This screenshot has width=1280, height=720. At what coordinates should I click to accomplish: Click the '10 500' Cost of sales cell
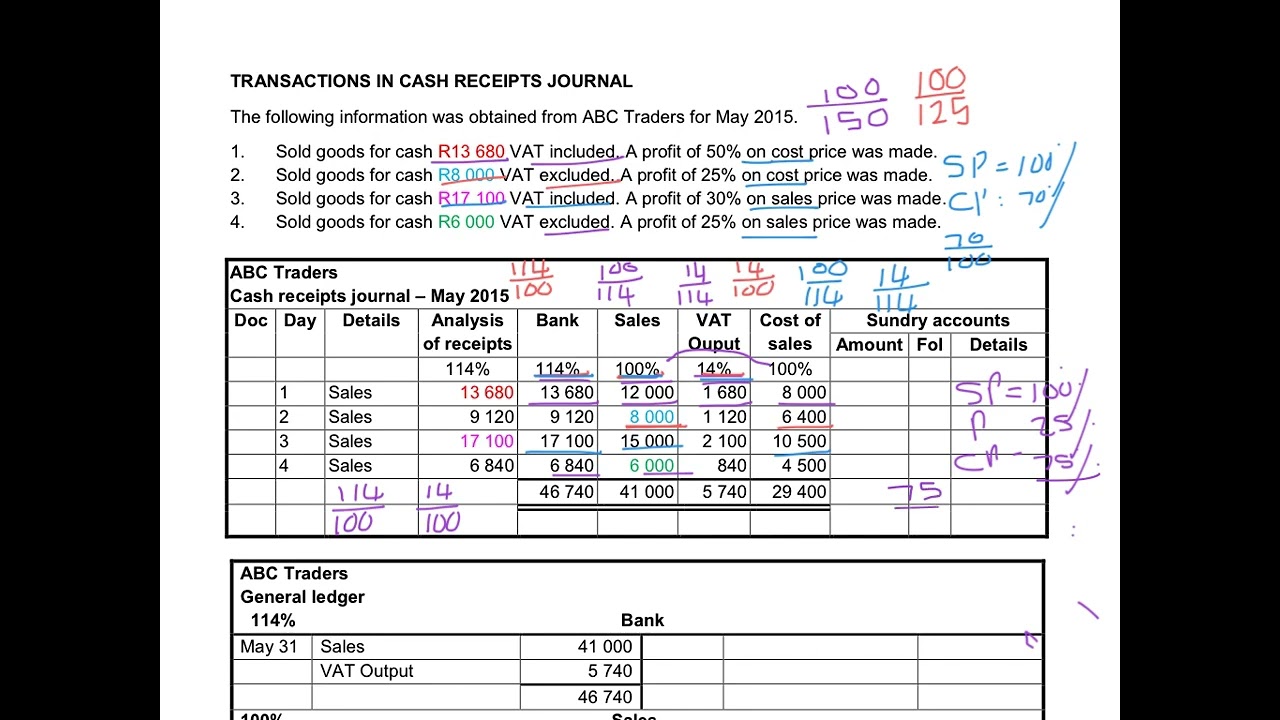tap(800, 441)
